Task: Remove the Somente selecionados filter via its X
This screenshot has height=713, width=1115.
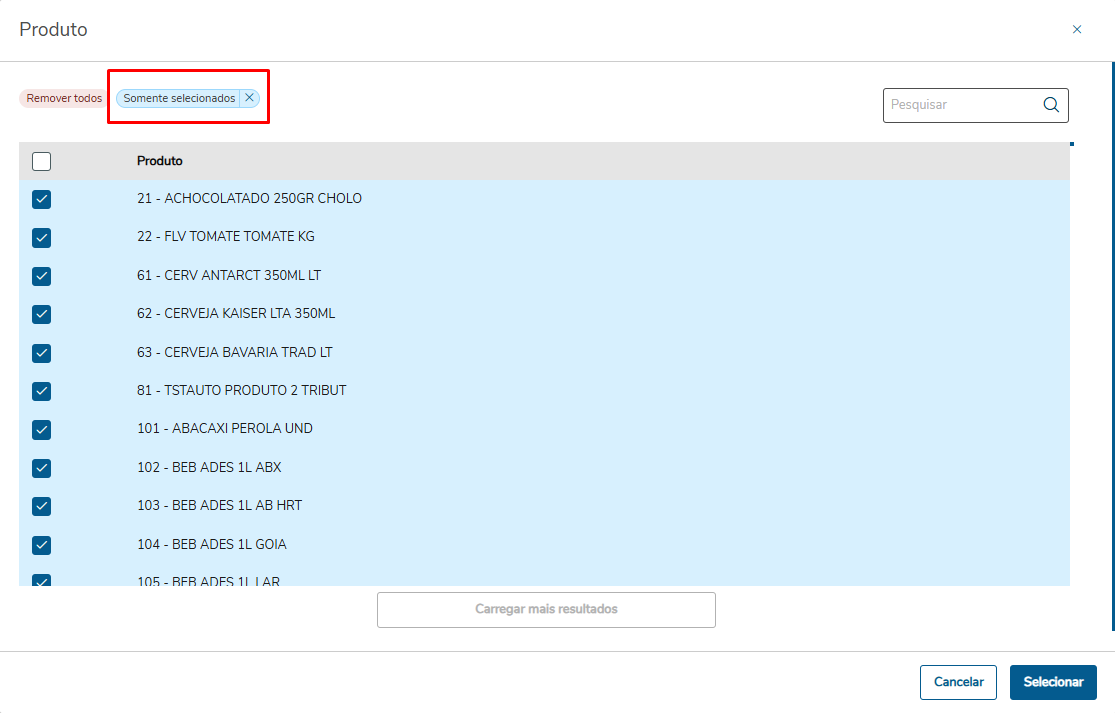Action: 250,97
